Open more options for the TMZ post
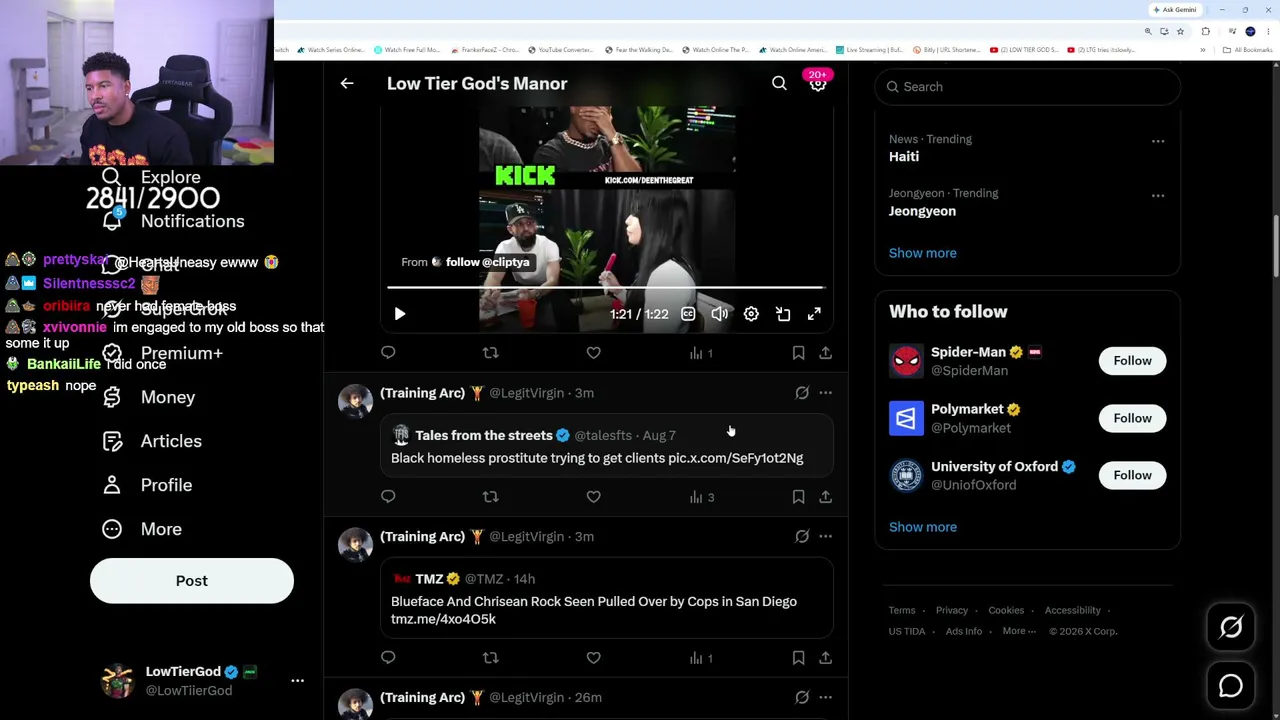 coord(825,537)
